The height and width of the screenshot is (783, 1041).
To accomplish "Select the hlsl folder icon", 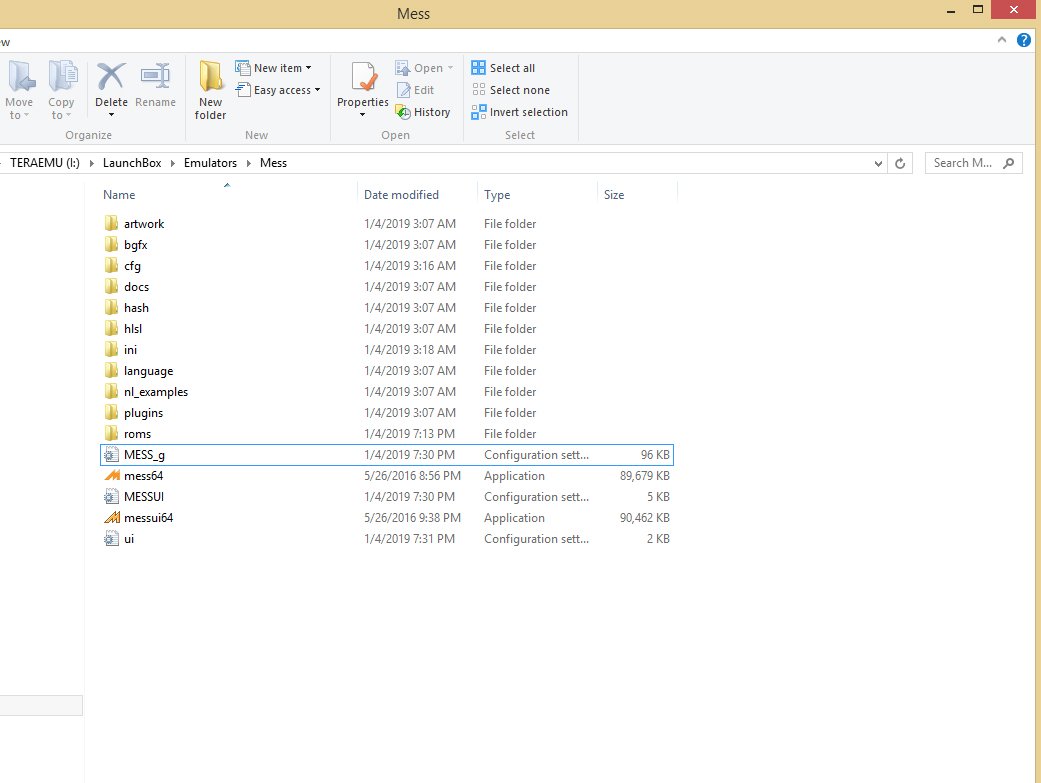I will click(112, 328).
